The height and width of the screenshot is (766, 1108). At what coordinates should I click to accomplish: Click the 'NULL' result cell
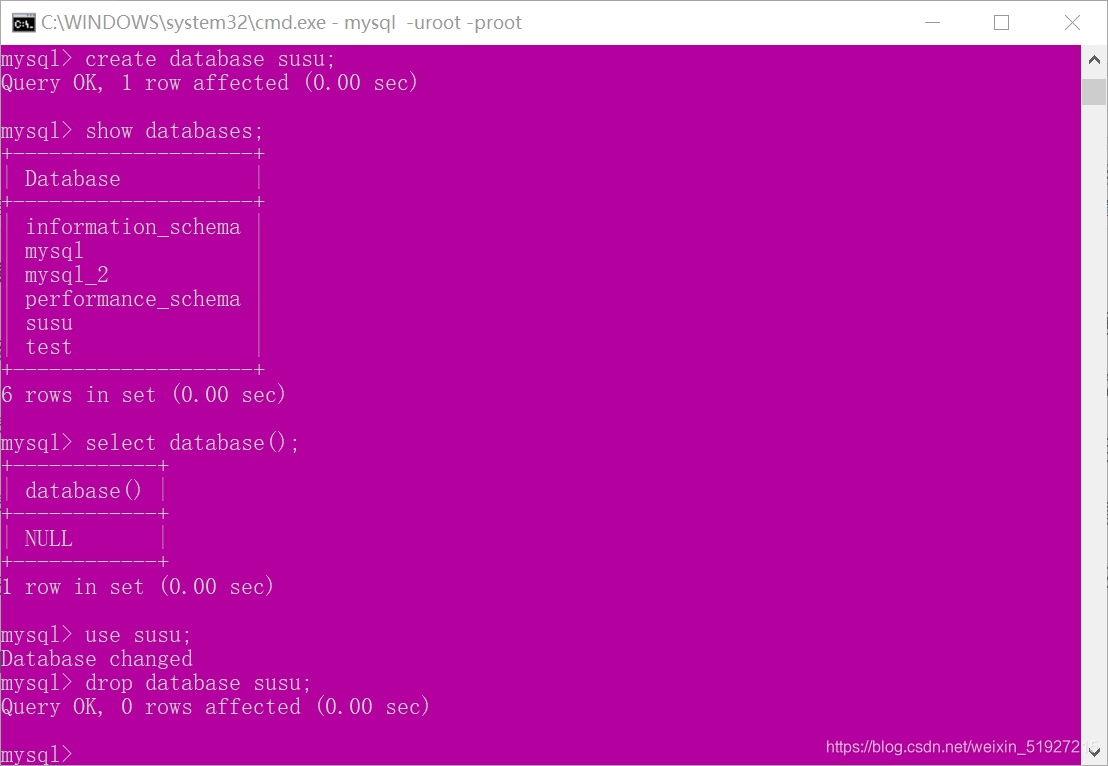(49, 538)
